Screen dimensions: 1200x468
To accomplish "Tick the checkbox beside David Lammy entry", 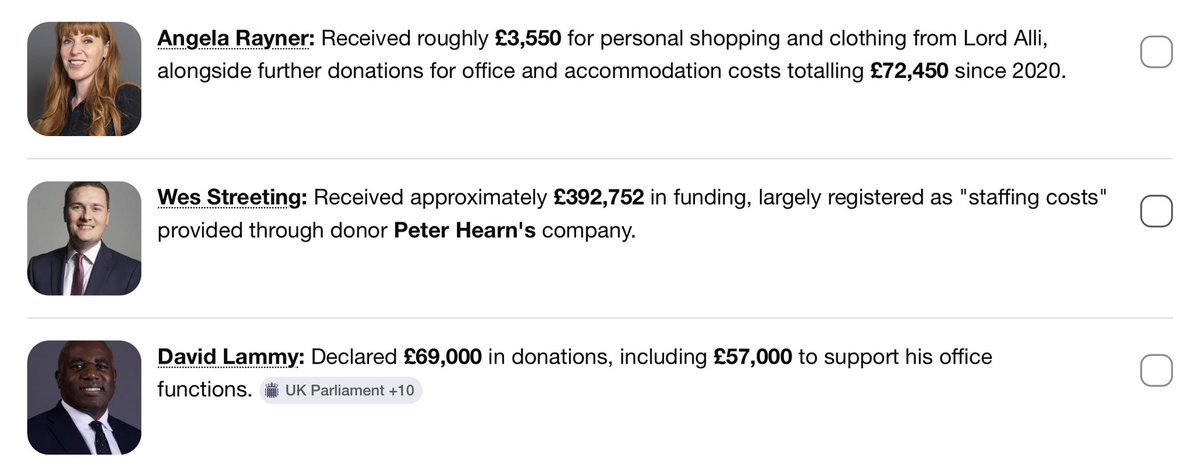I will 1155,370.
